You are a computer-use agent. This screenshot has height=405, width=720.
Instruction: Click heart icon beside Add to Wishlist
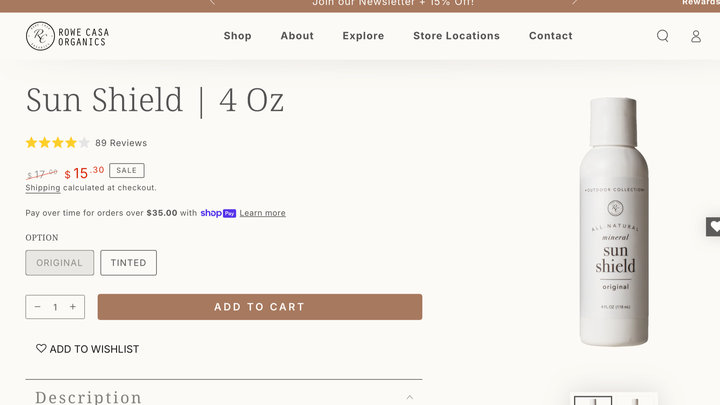[x=41, y=349]
